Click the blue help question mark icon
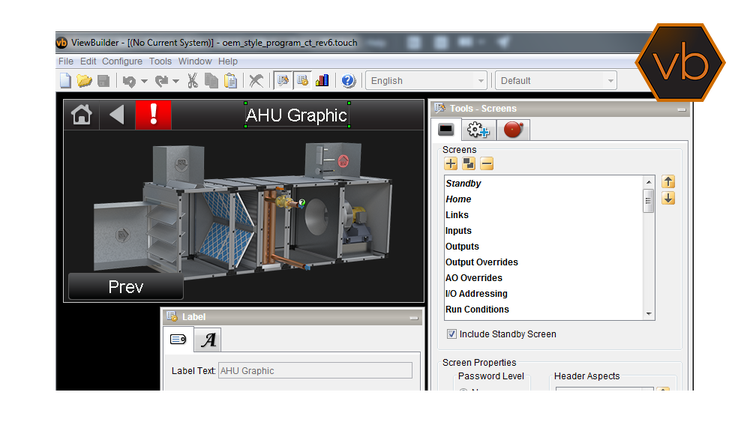 [348, 81]
